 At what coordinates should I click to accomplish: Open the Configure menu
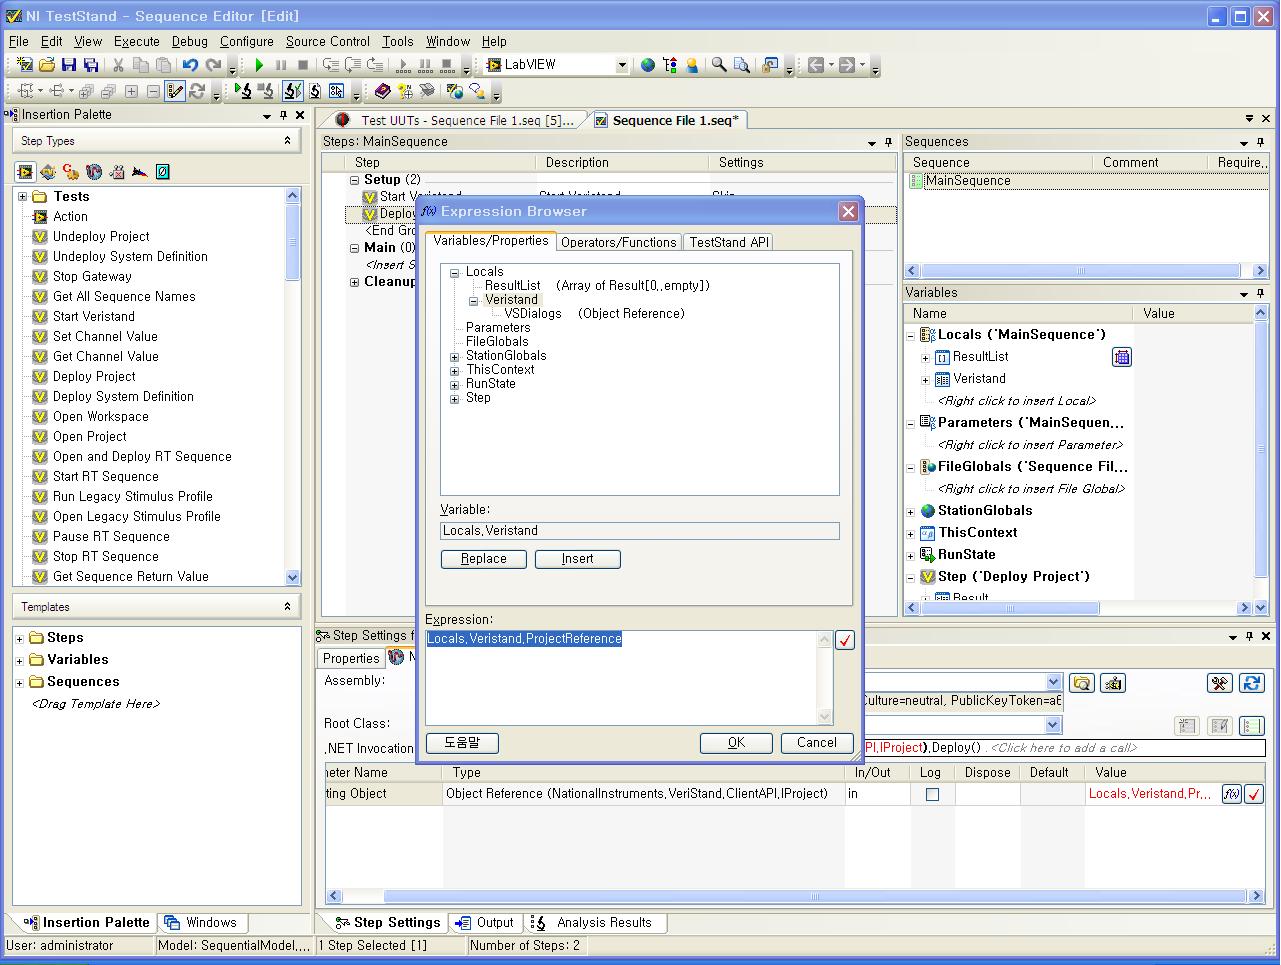tap(247, 41)
